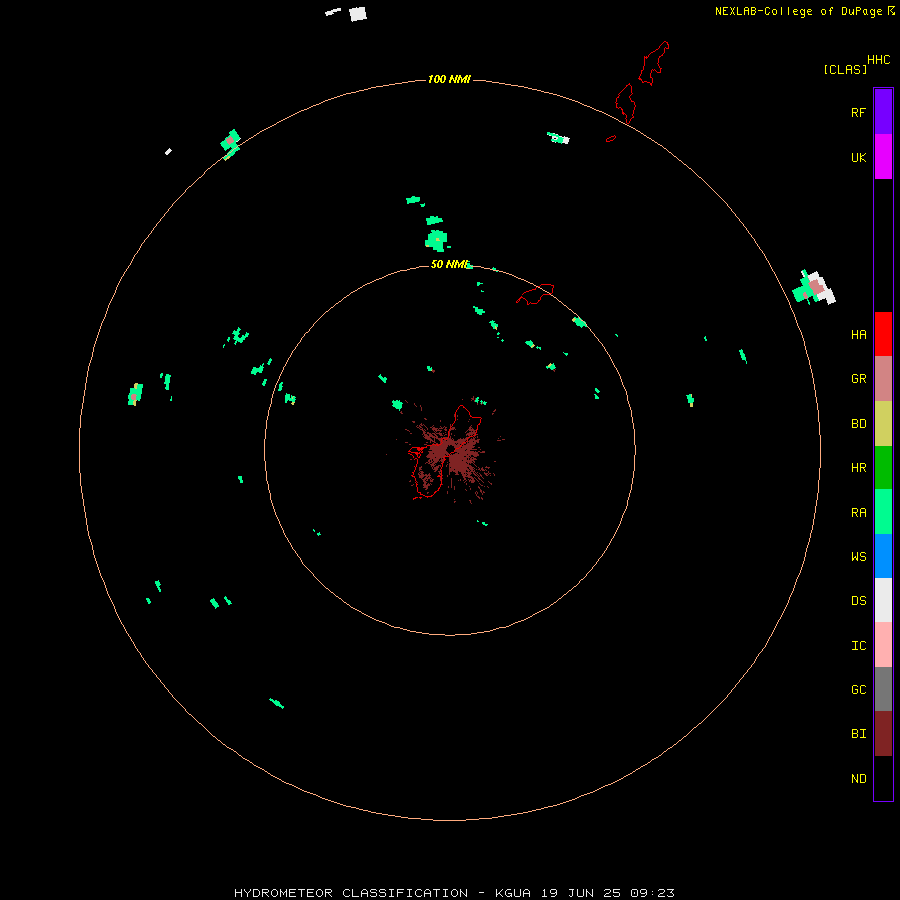Select the IC light pink legend swatch
The width and height of the screenshot is (900, 900).
pyautogui.click(x=883, y=645)
